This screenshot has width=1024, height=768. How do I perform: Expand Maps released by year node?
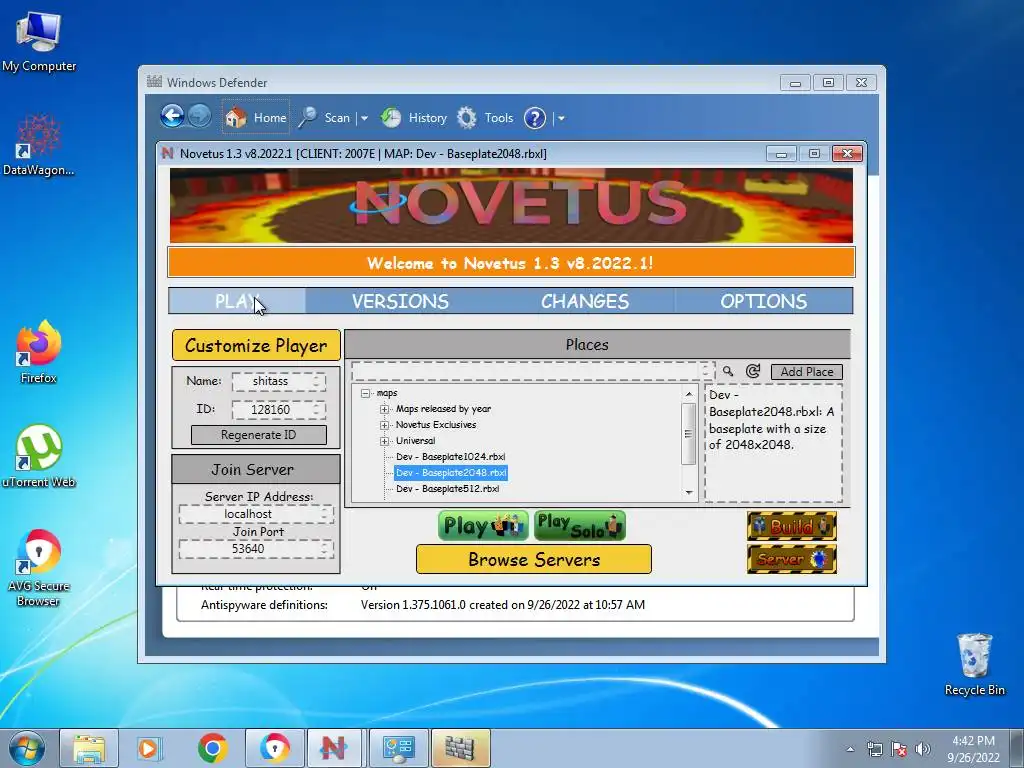pyautogui.click(x=384, y=409)
